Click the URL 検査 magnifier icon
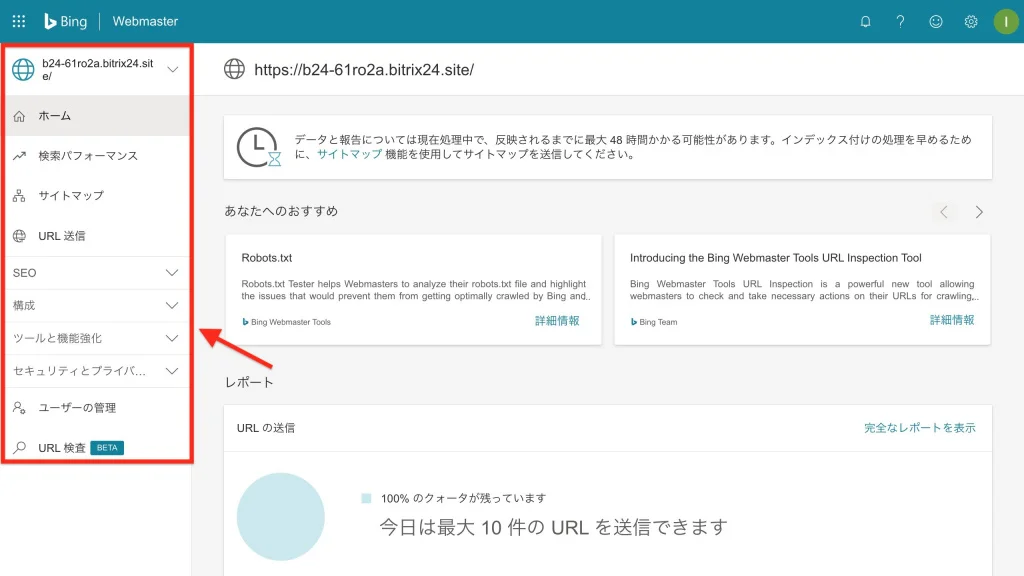Viewport: 1024px width, 576px height. 20,447
